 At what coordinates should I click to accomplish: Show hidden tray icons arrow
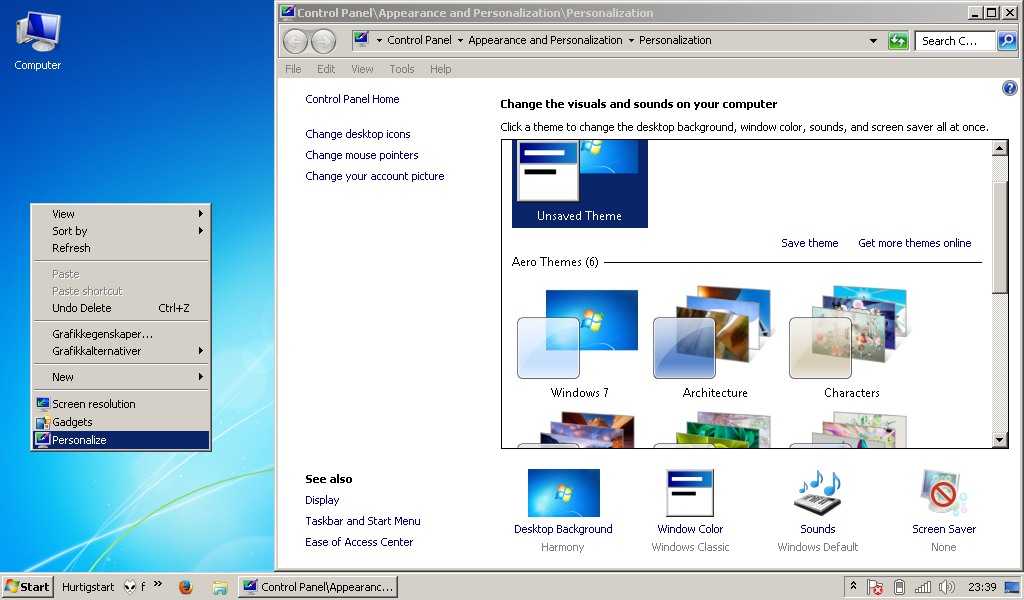[853, 586]
